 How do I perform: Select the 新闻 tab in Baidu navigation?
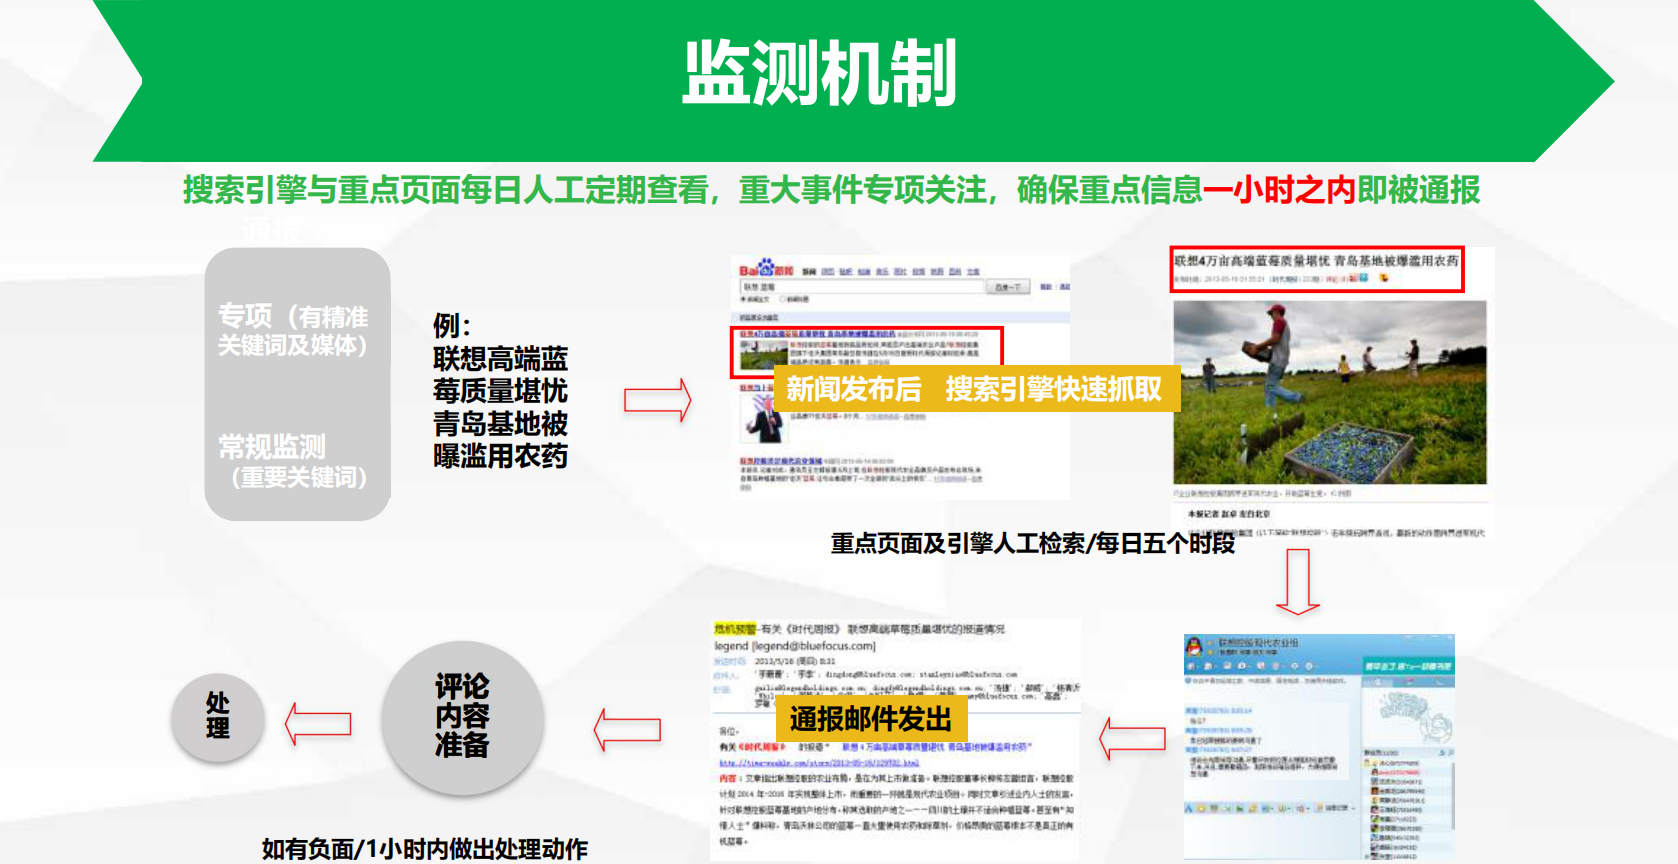coord(809,272)
